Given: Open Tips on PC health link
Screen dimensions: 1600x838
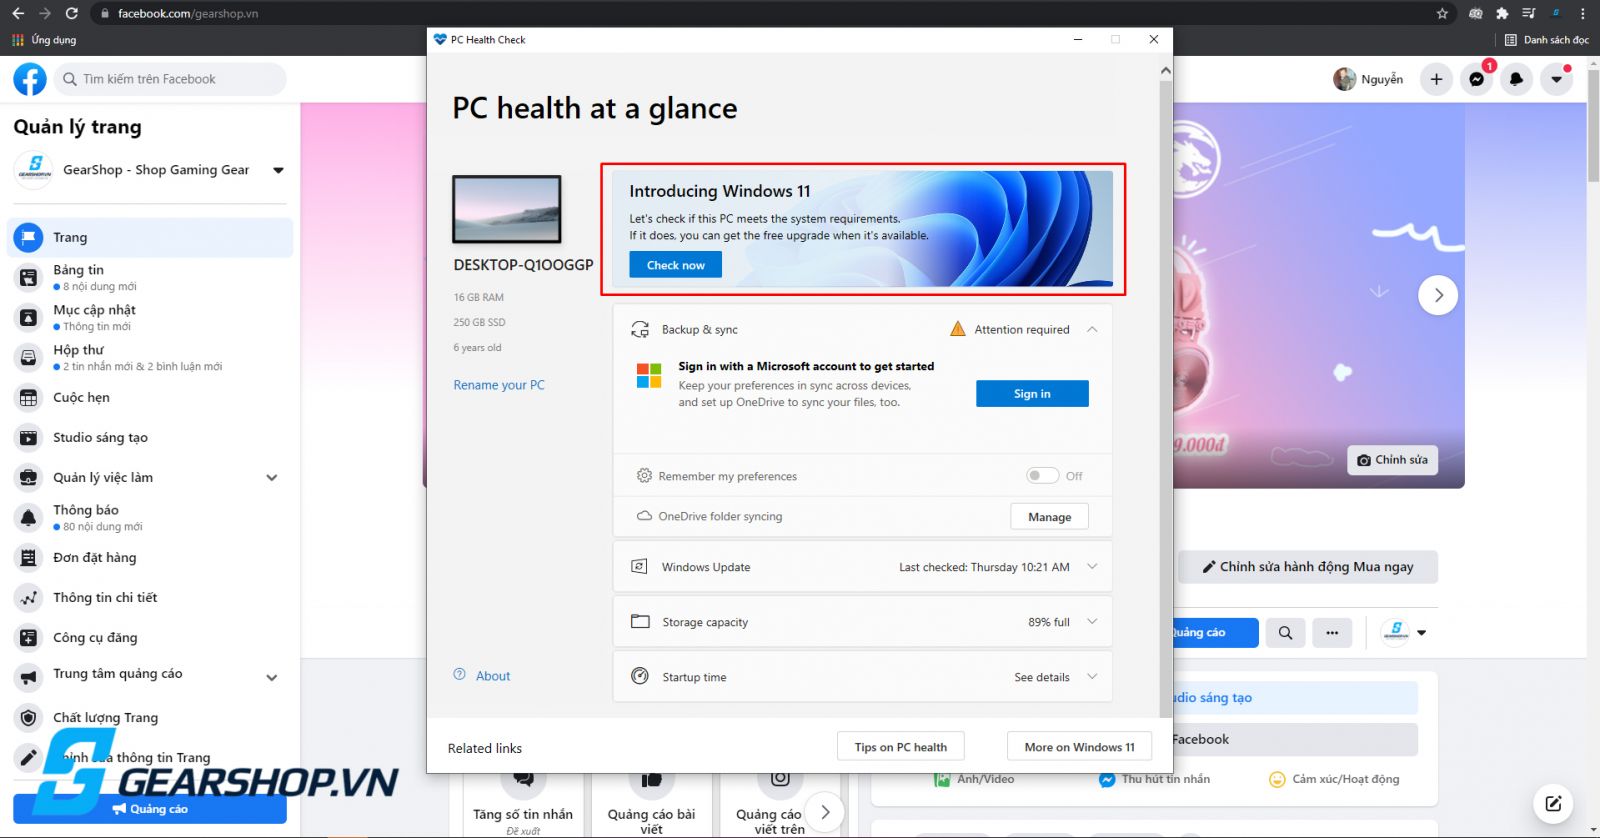Looking at the screenshot, I should click(x=900, y=747).
